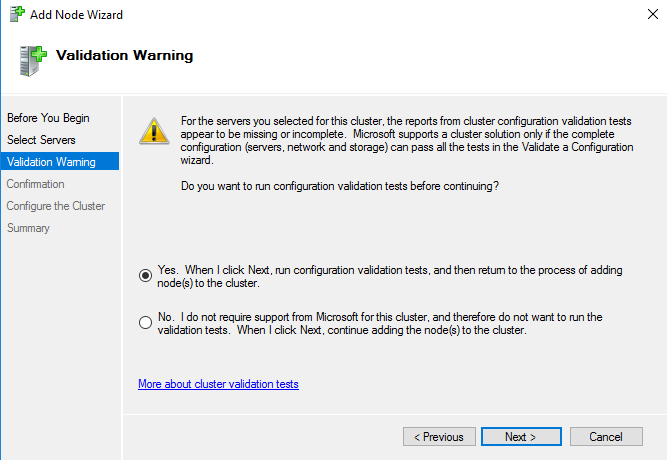Image resolution: width=667 pixels, height=460 pixels.
Task: Open the Select Servers step
Action: tap(41, 140)
